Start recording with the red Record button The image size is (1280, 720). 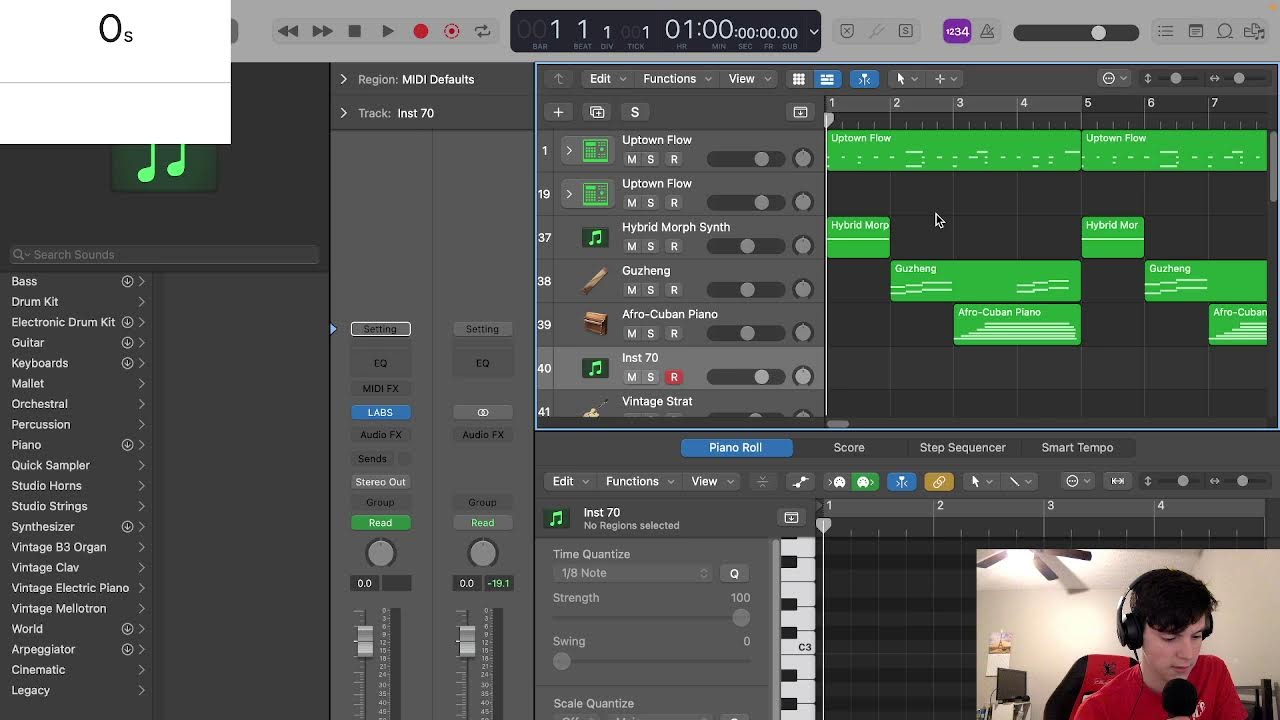pos(421,32)
